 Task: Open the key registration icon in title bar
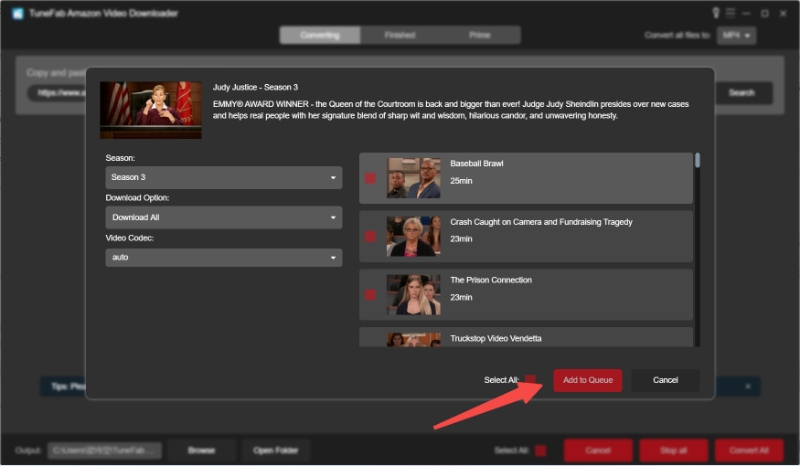(715, 13)
